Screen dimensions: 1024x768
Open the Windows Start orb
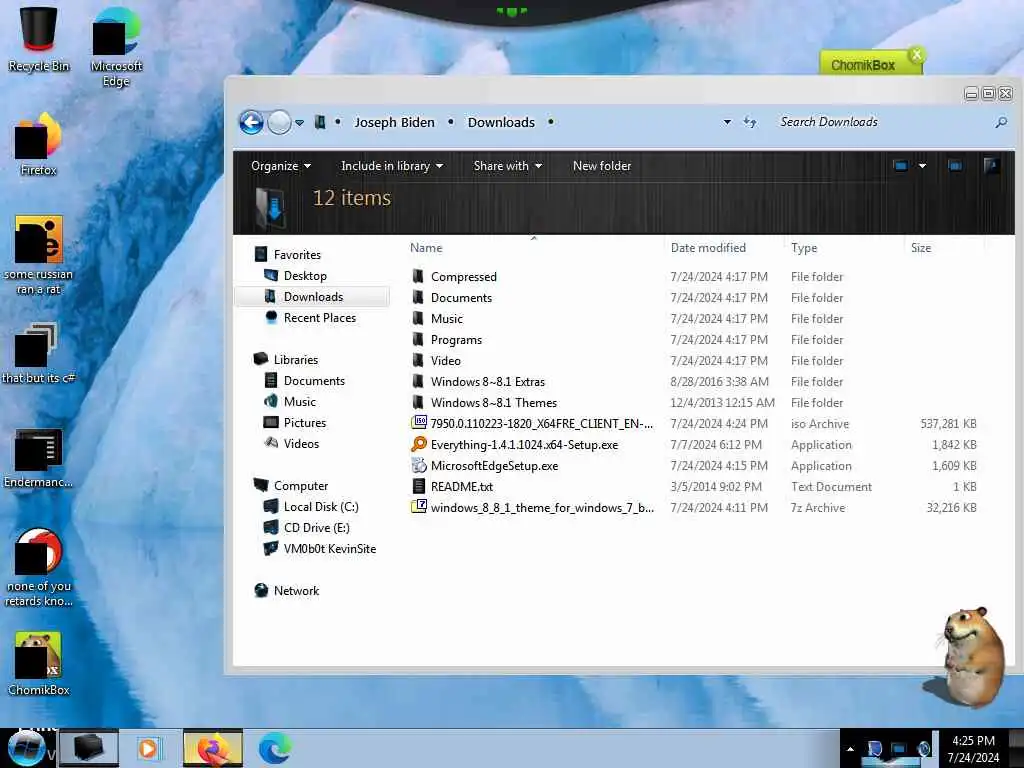coord(26,748)
